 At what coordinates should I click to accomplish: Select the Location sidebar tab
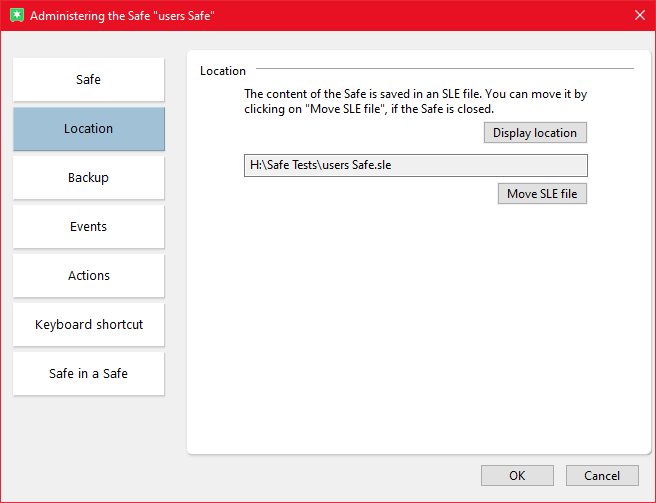(x=88, y=129)
